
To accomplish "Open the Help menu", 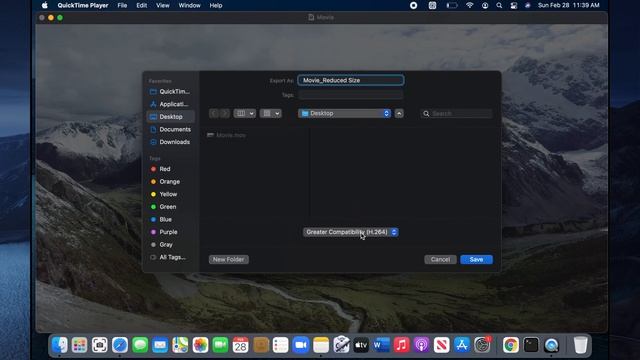I will 216,5.
